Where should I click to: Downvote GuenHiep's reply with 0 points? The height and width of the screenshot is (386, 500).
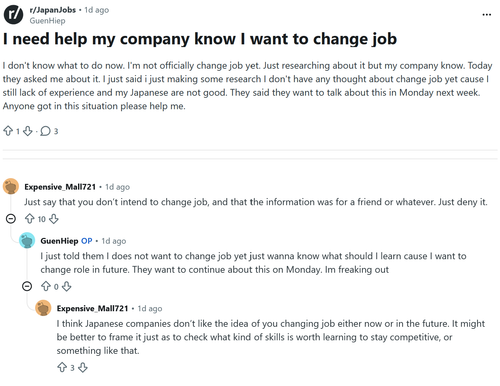pos(67,286)
